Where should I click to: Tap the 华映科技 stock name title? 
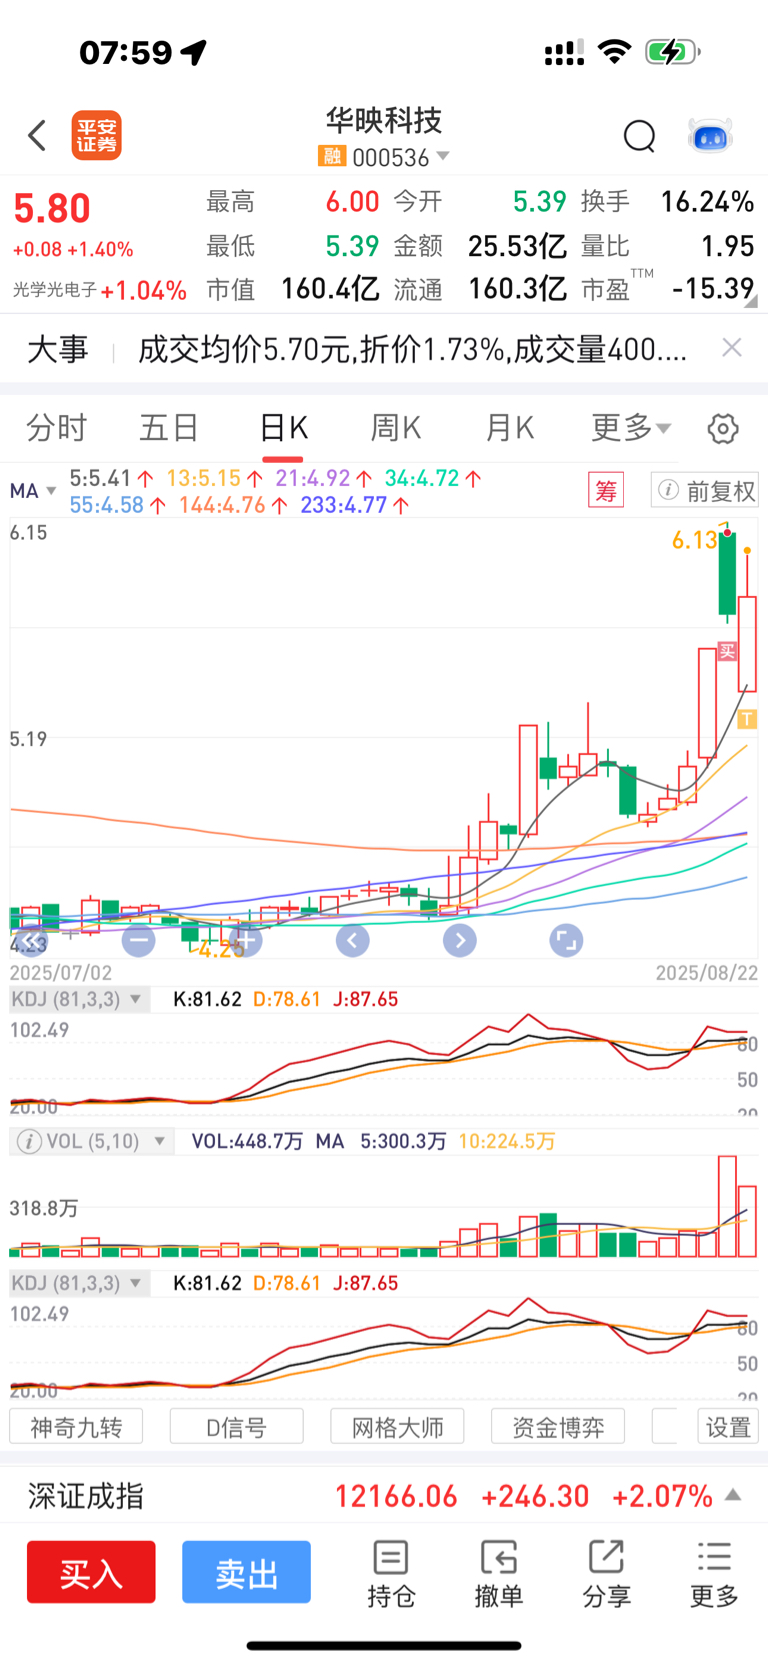point(384,121)
